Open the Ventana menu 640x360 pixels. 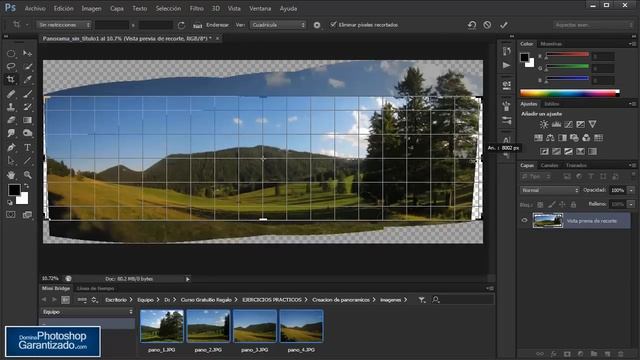tap(260, 8)
